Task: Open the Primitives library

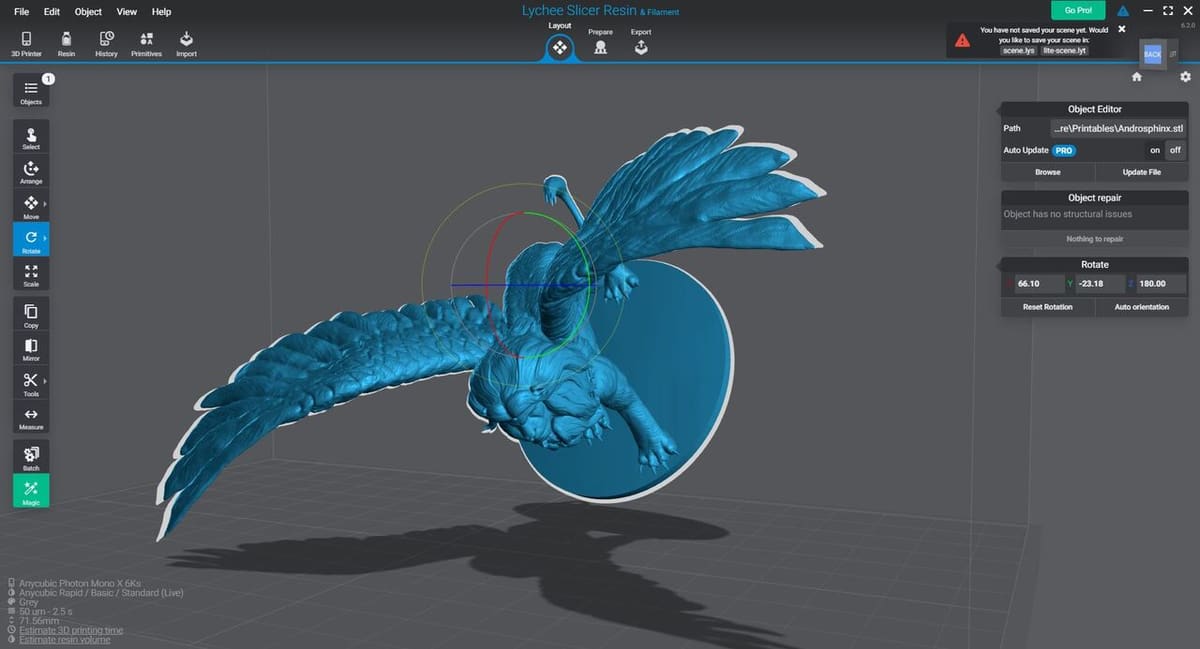Action: [x=146, y=44]
